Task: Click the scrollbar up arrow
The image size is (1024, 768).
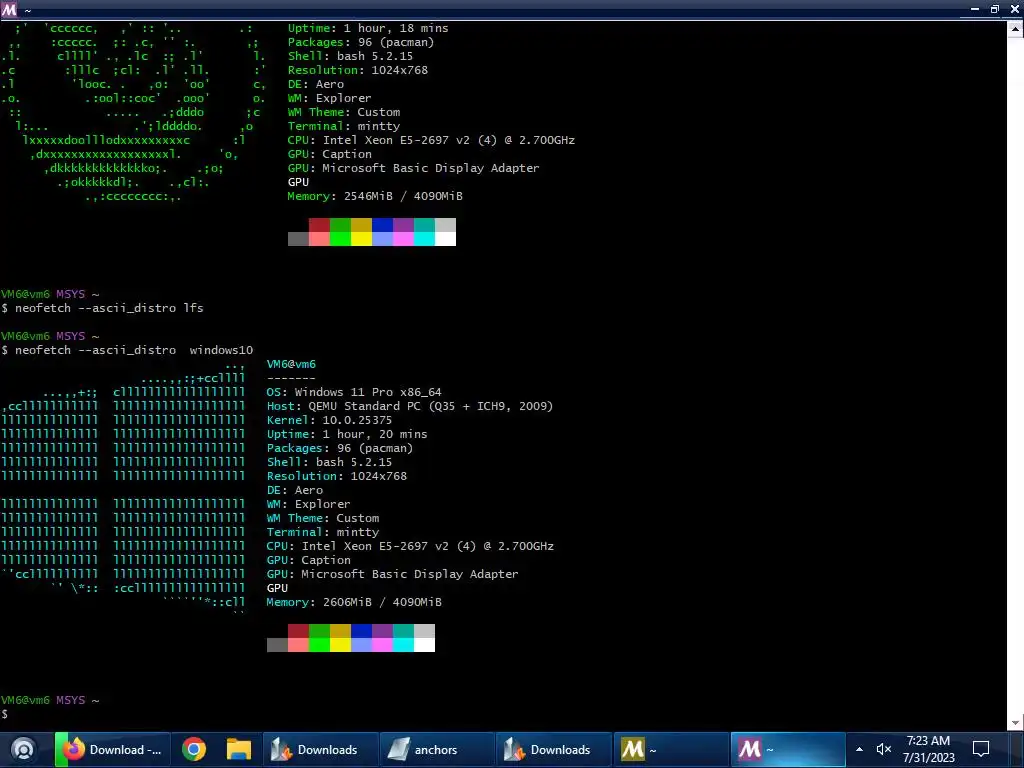Action: point(1016,29)
